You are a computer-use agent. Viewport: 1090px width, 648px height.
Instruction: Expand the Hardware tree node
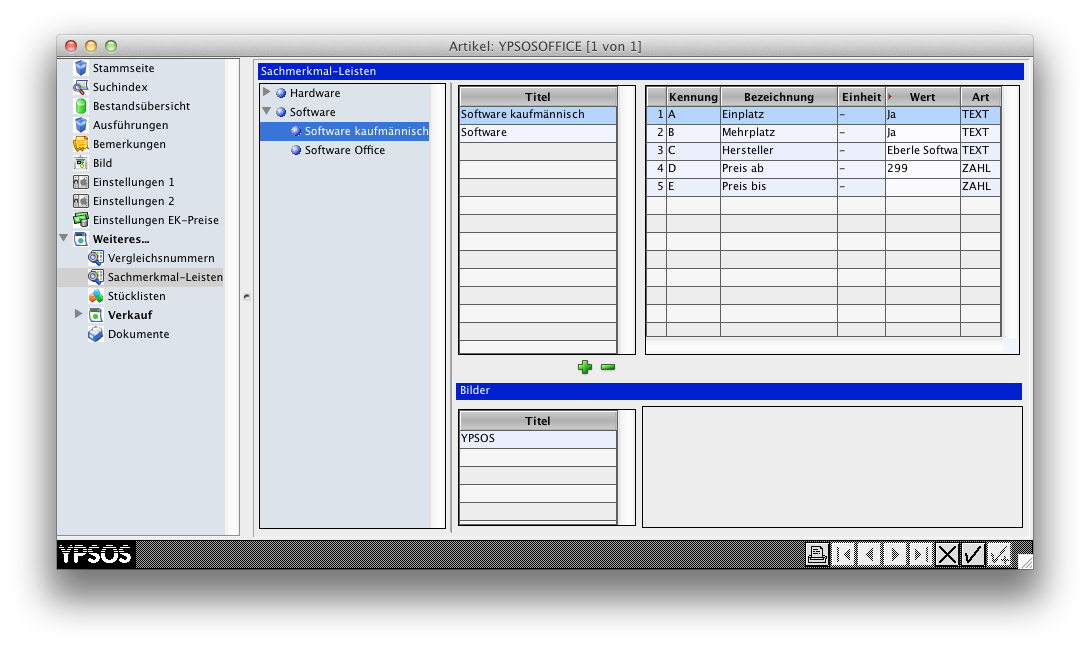[267, 93]
